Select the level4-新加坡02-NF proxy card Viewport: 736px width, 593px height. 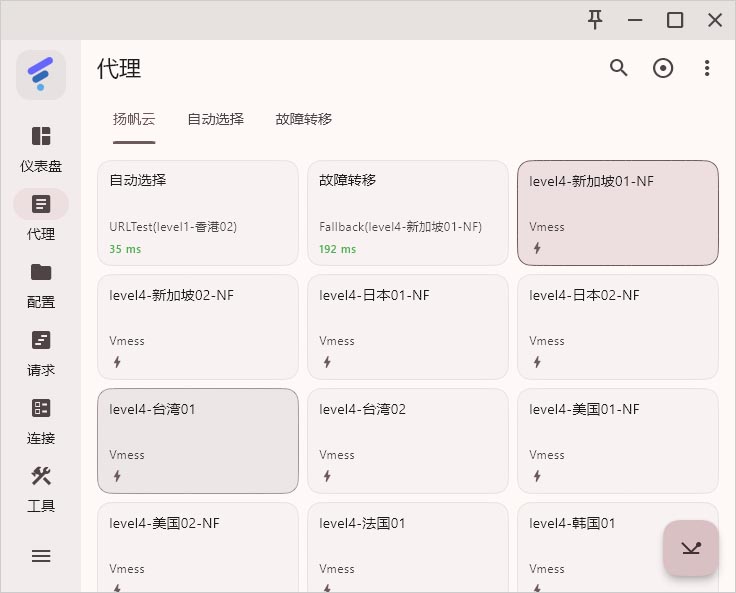coord(198,327)
